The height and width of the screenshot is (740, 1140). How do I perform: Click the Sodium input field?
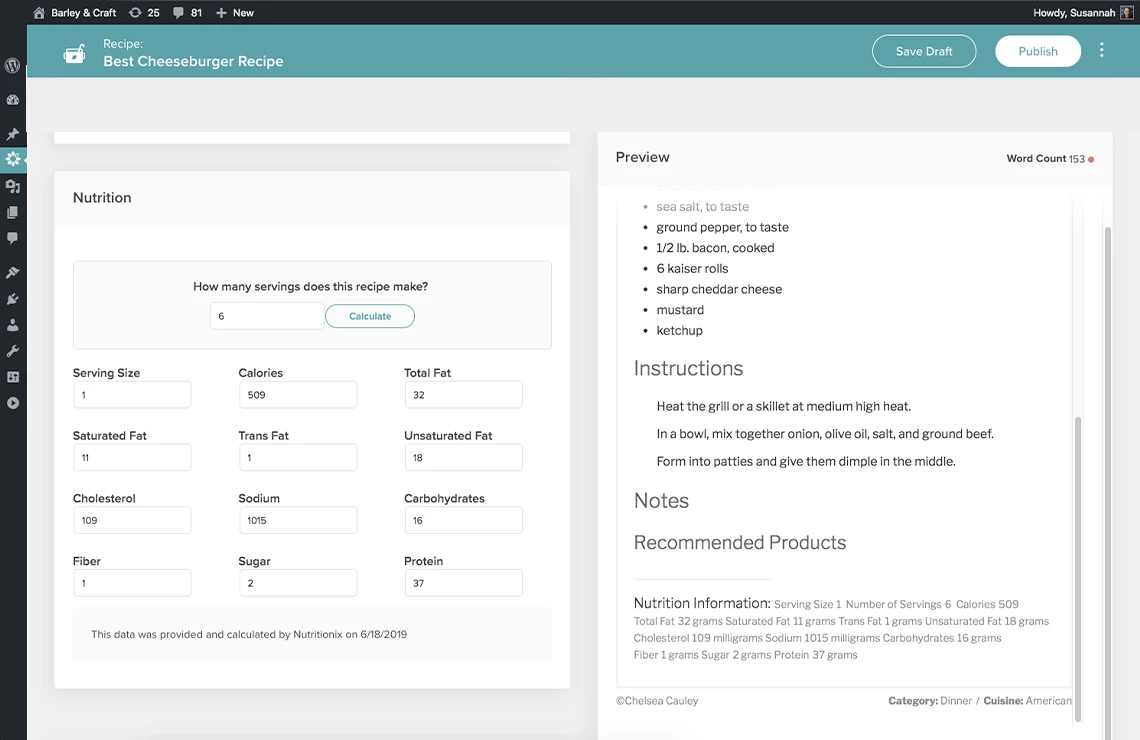[x=298, y=520]
